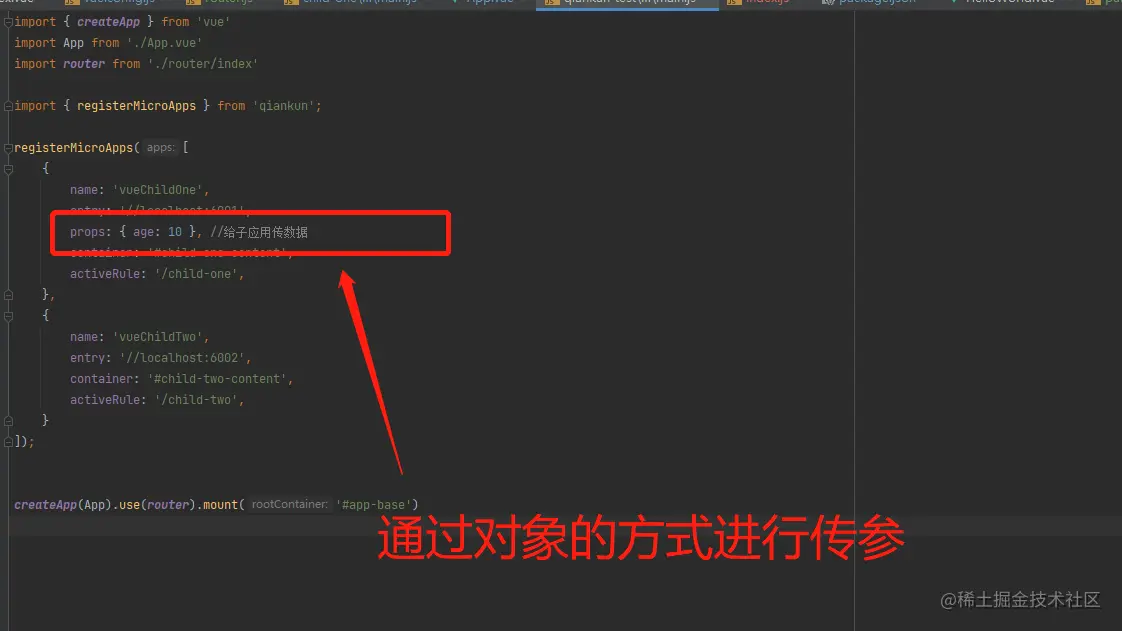Click the './App.vue' import path
The width and height of the screenshot is (1122, 631).
[x=164, y=43]
